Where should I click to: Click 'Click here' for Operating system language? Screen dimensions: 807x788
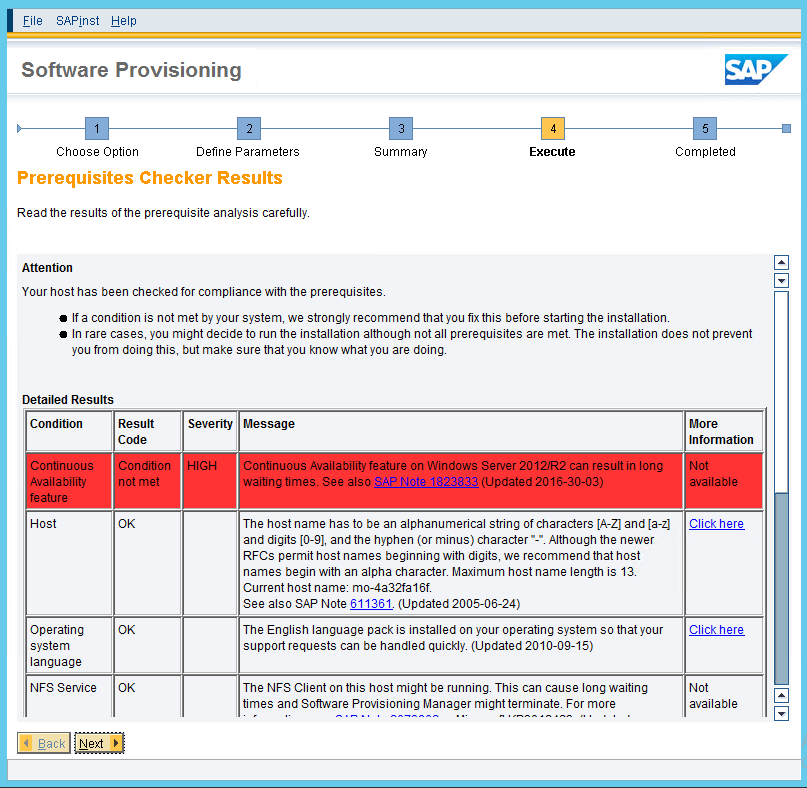point(716,630)
